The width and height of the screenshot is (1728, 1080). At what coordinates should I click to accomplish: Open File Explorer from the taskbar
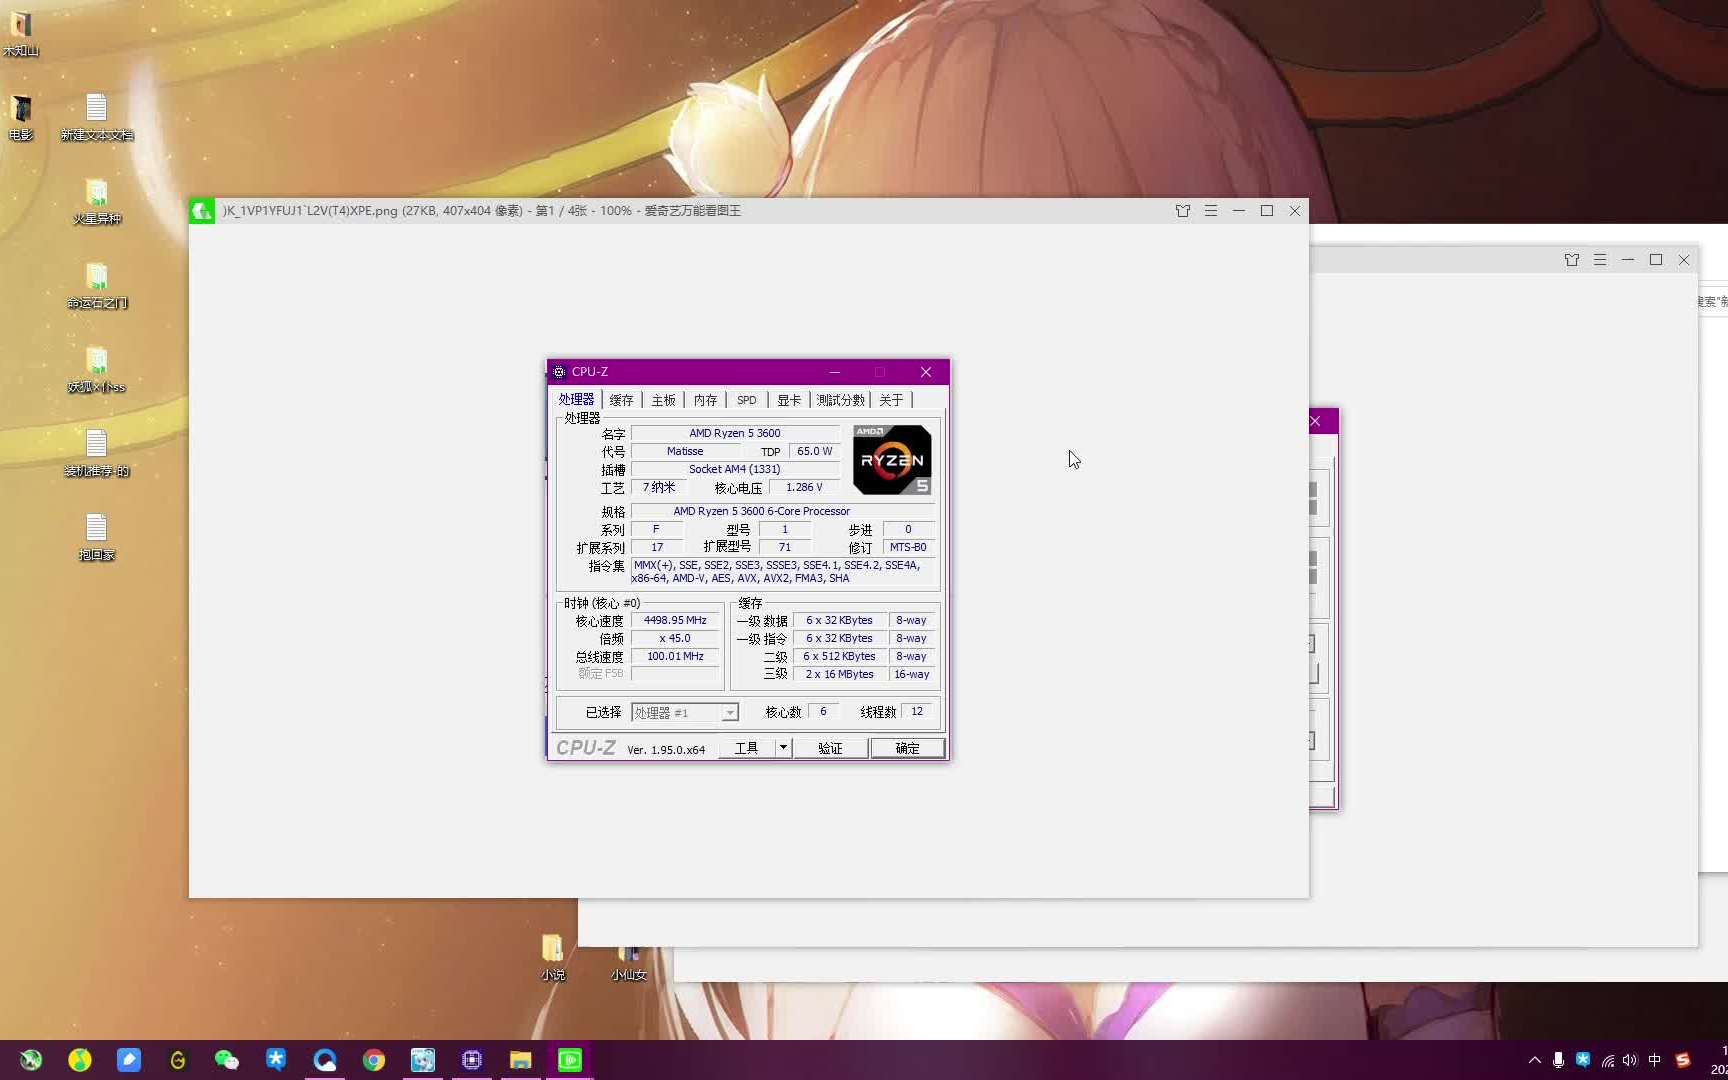pos(521,1060)
